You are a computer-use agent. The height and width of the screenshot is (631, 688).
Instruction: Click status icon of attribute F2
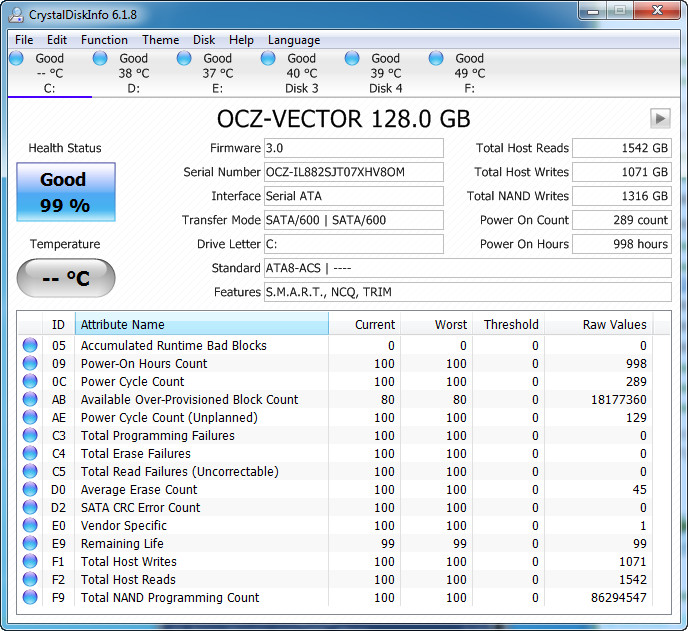click(x=30, y=579)
